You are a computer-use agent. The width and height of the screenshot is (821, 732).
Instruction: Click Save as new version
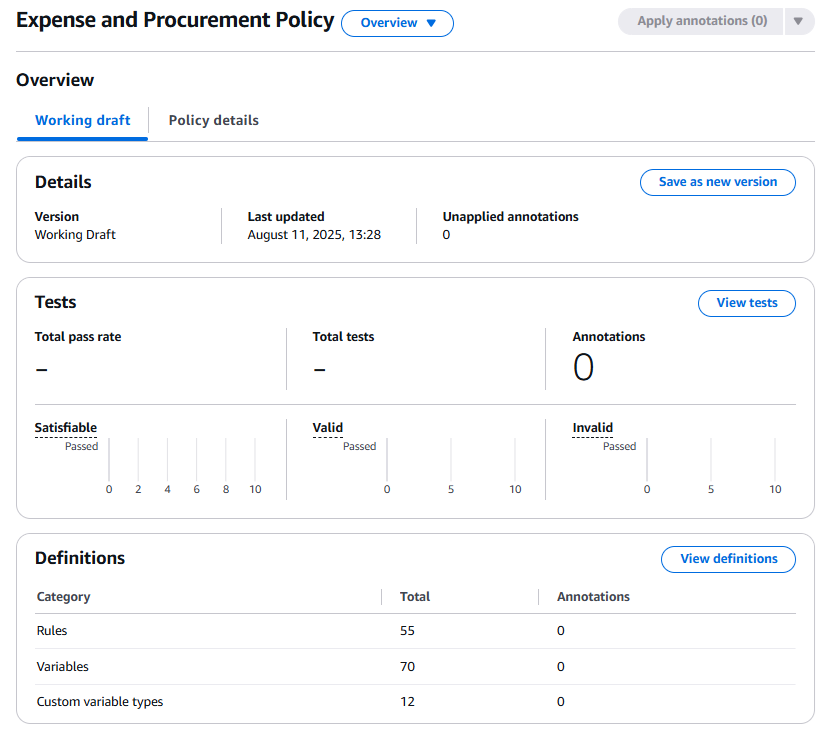coord(717,182)
